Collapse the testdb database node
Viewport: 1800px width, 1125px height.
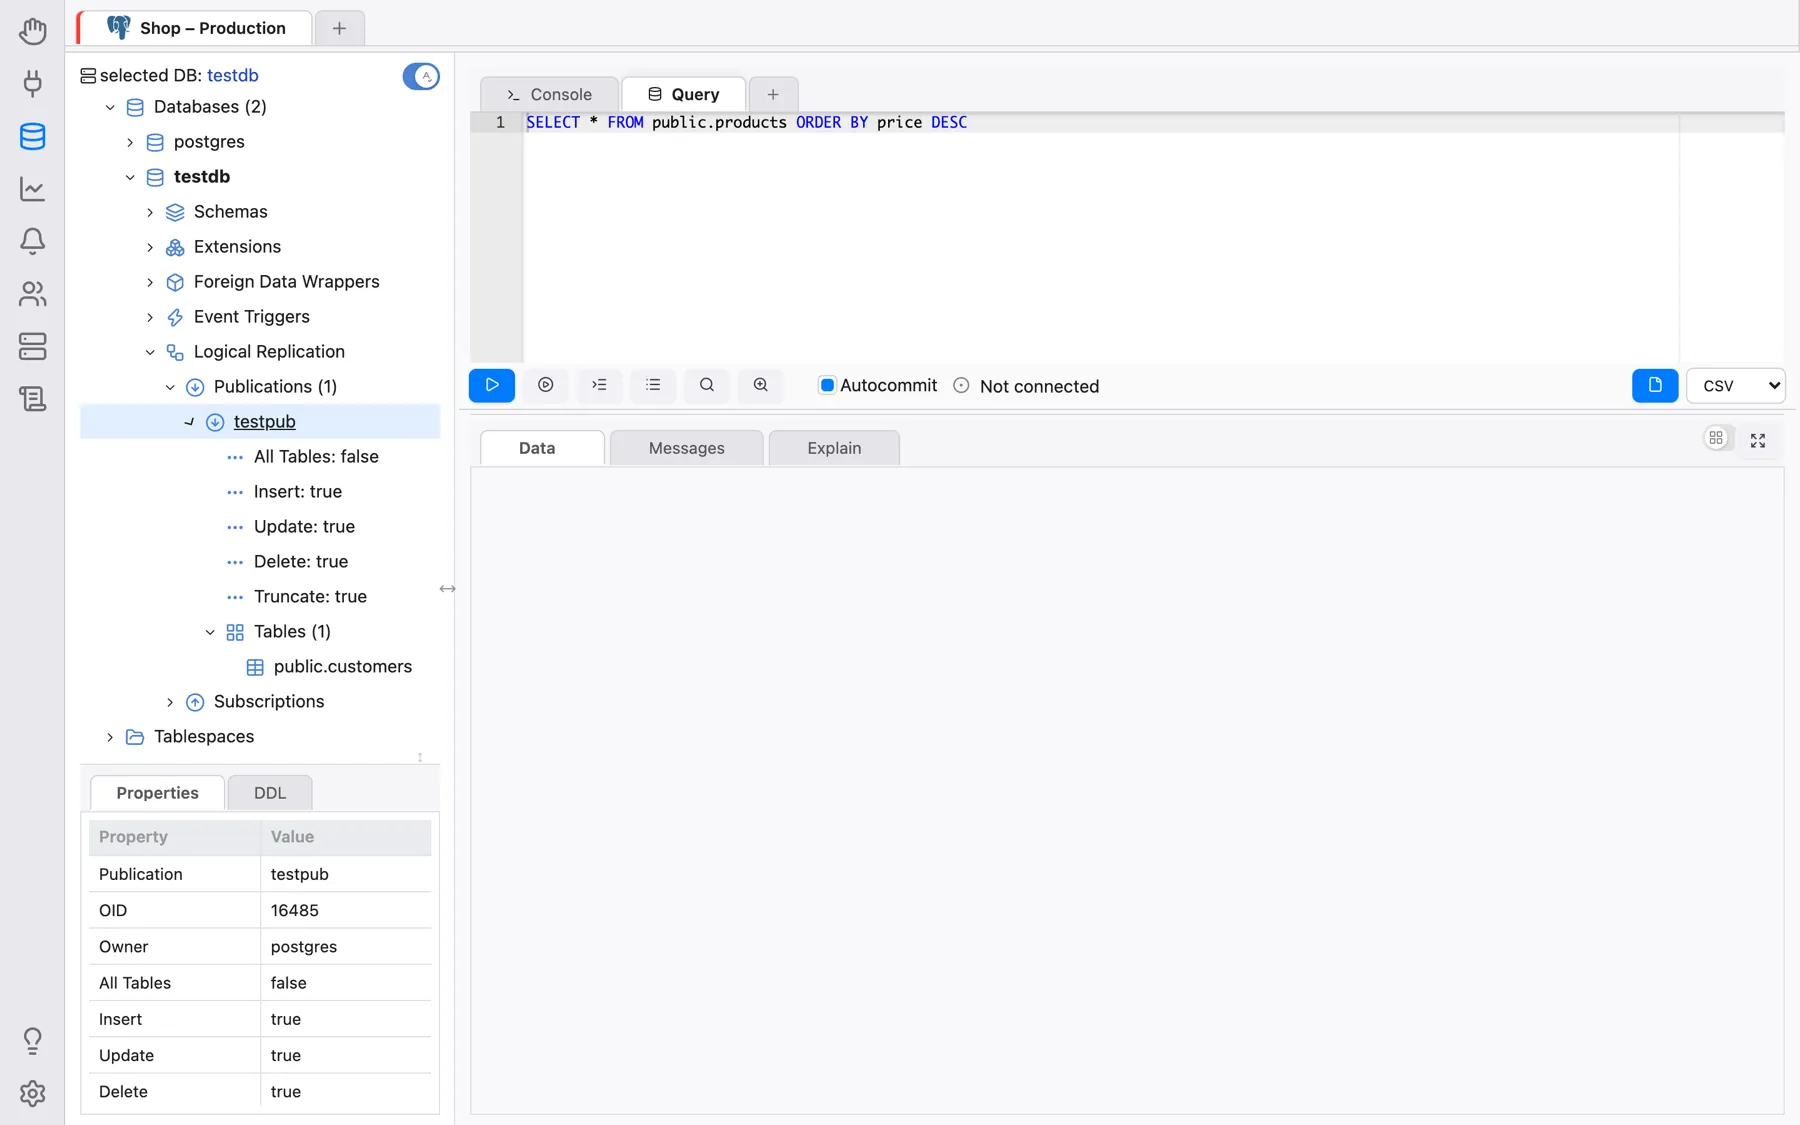click(130, 177)
